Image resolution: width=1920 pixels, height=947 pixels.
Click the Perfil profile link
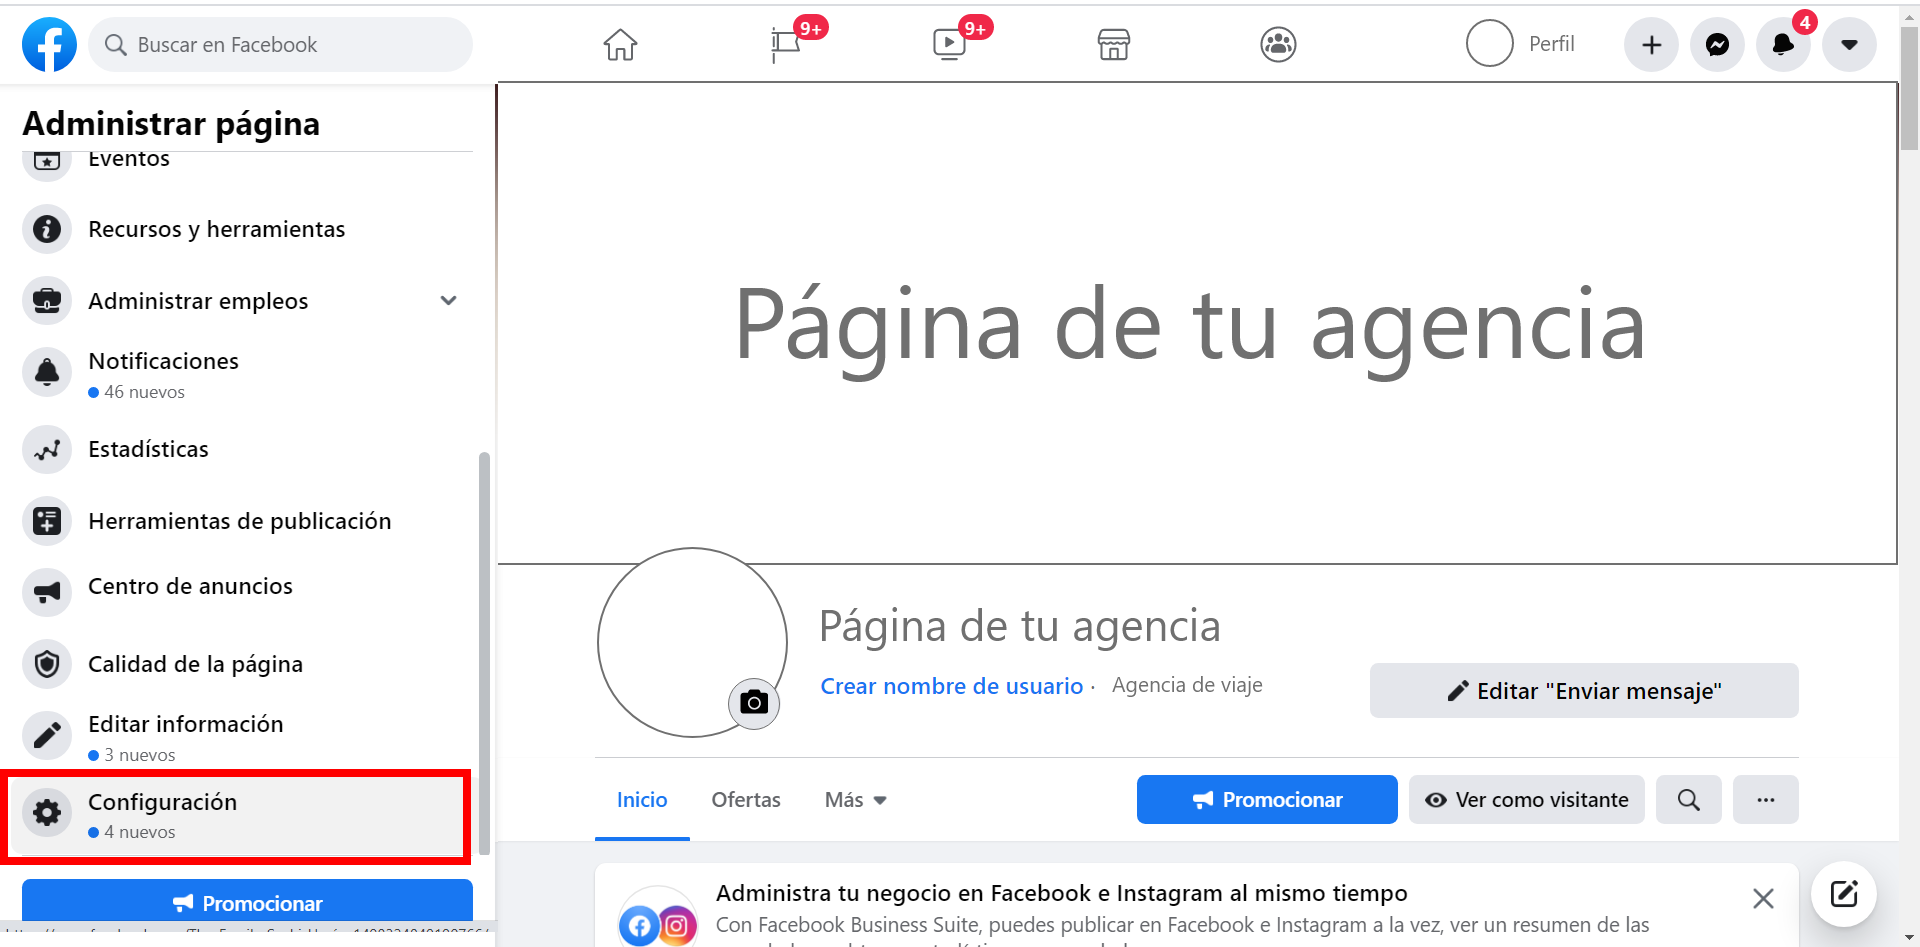pos(1521,44)
